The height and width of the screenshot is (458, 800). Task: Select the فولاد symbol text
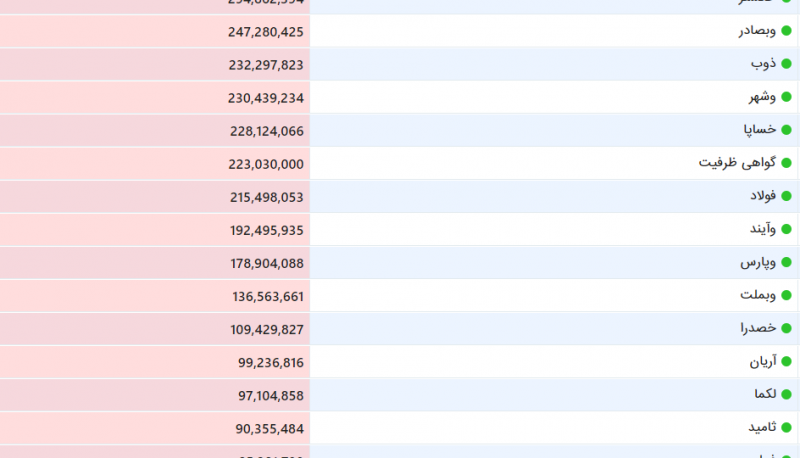(762, 196)
